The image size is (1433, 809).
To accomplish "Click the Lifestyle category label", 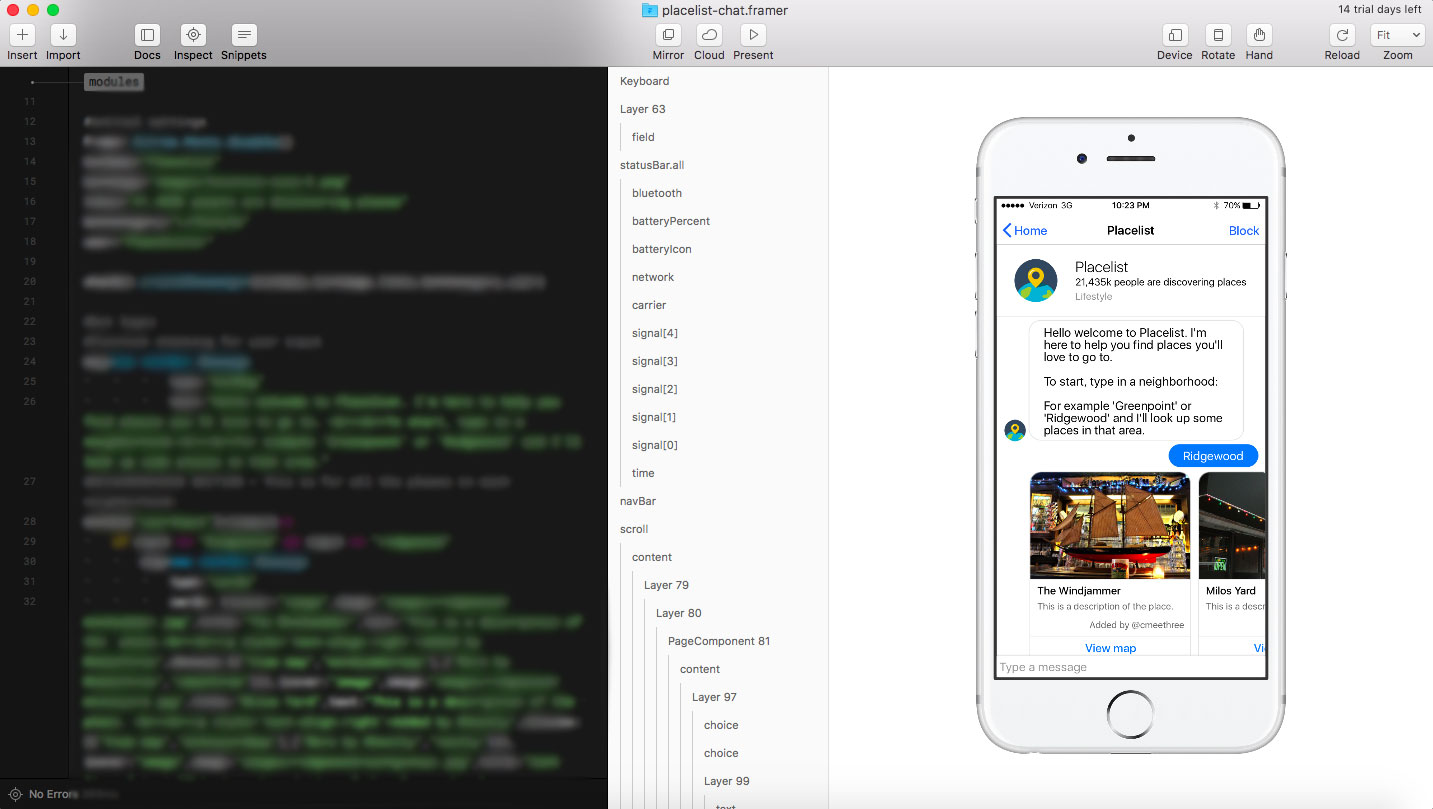I will click(1093, 297).
